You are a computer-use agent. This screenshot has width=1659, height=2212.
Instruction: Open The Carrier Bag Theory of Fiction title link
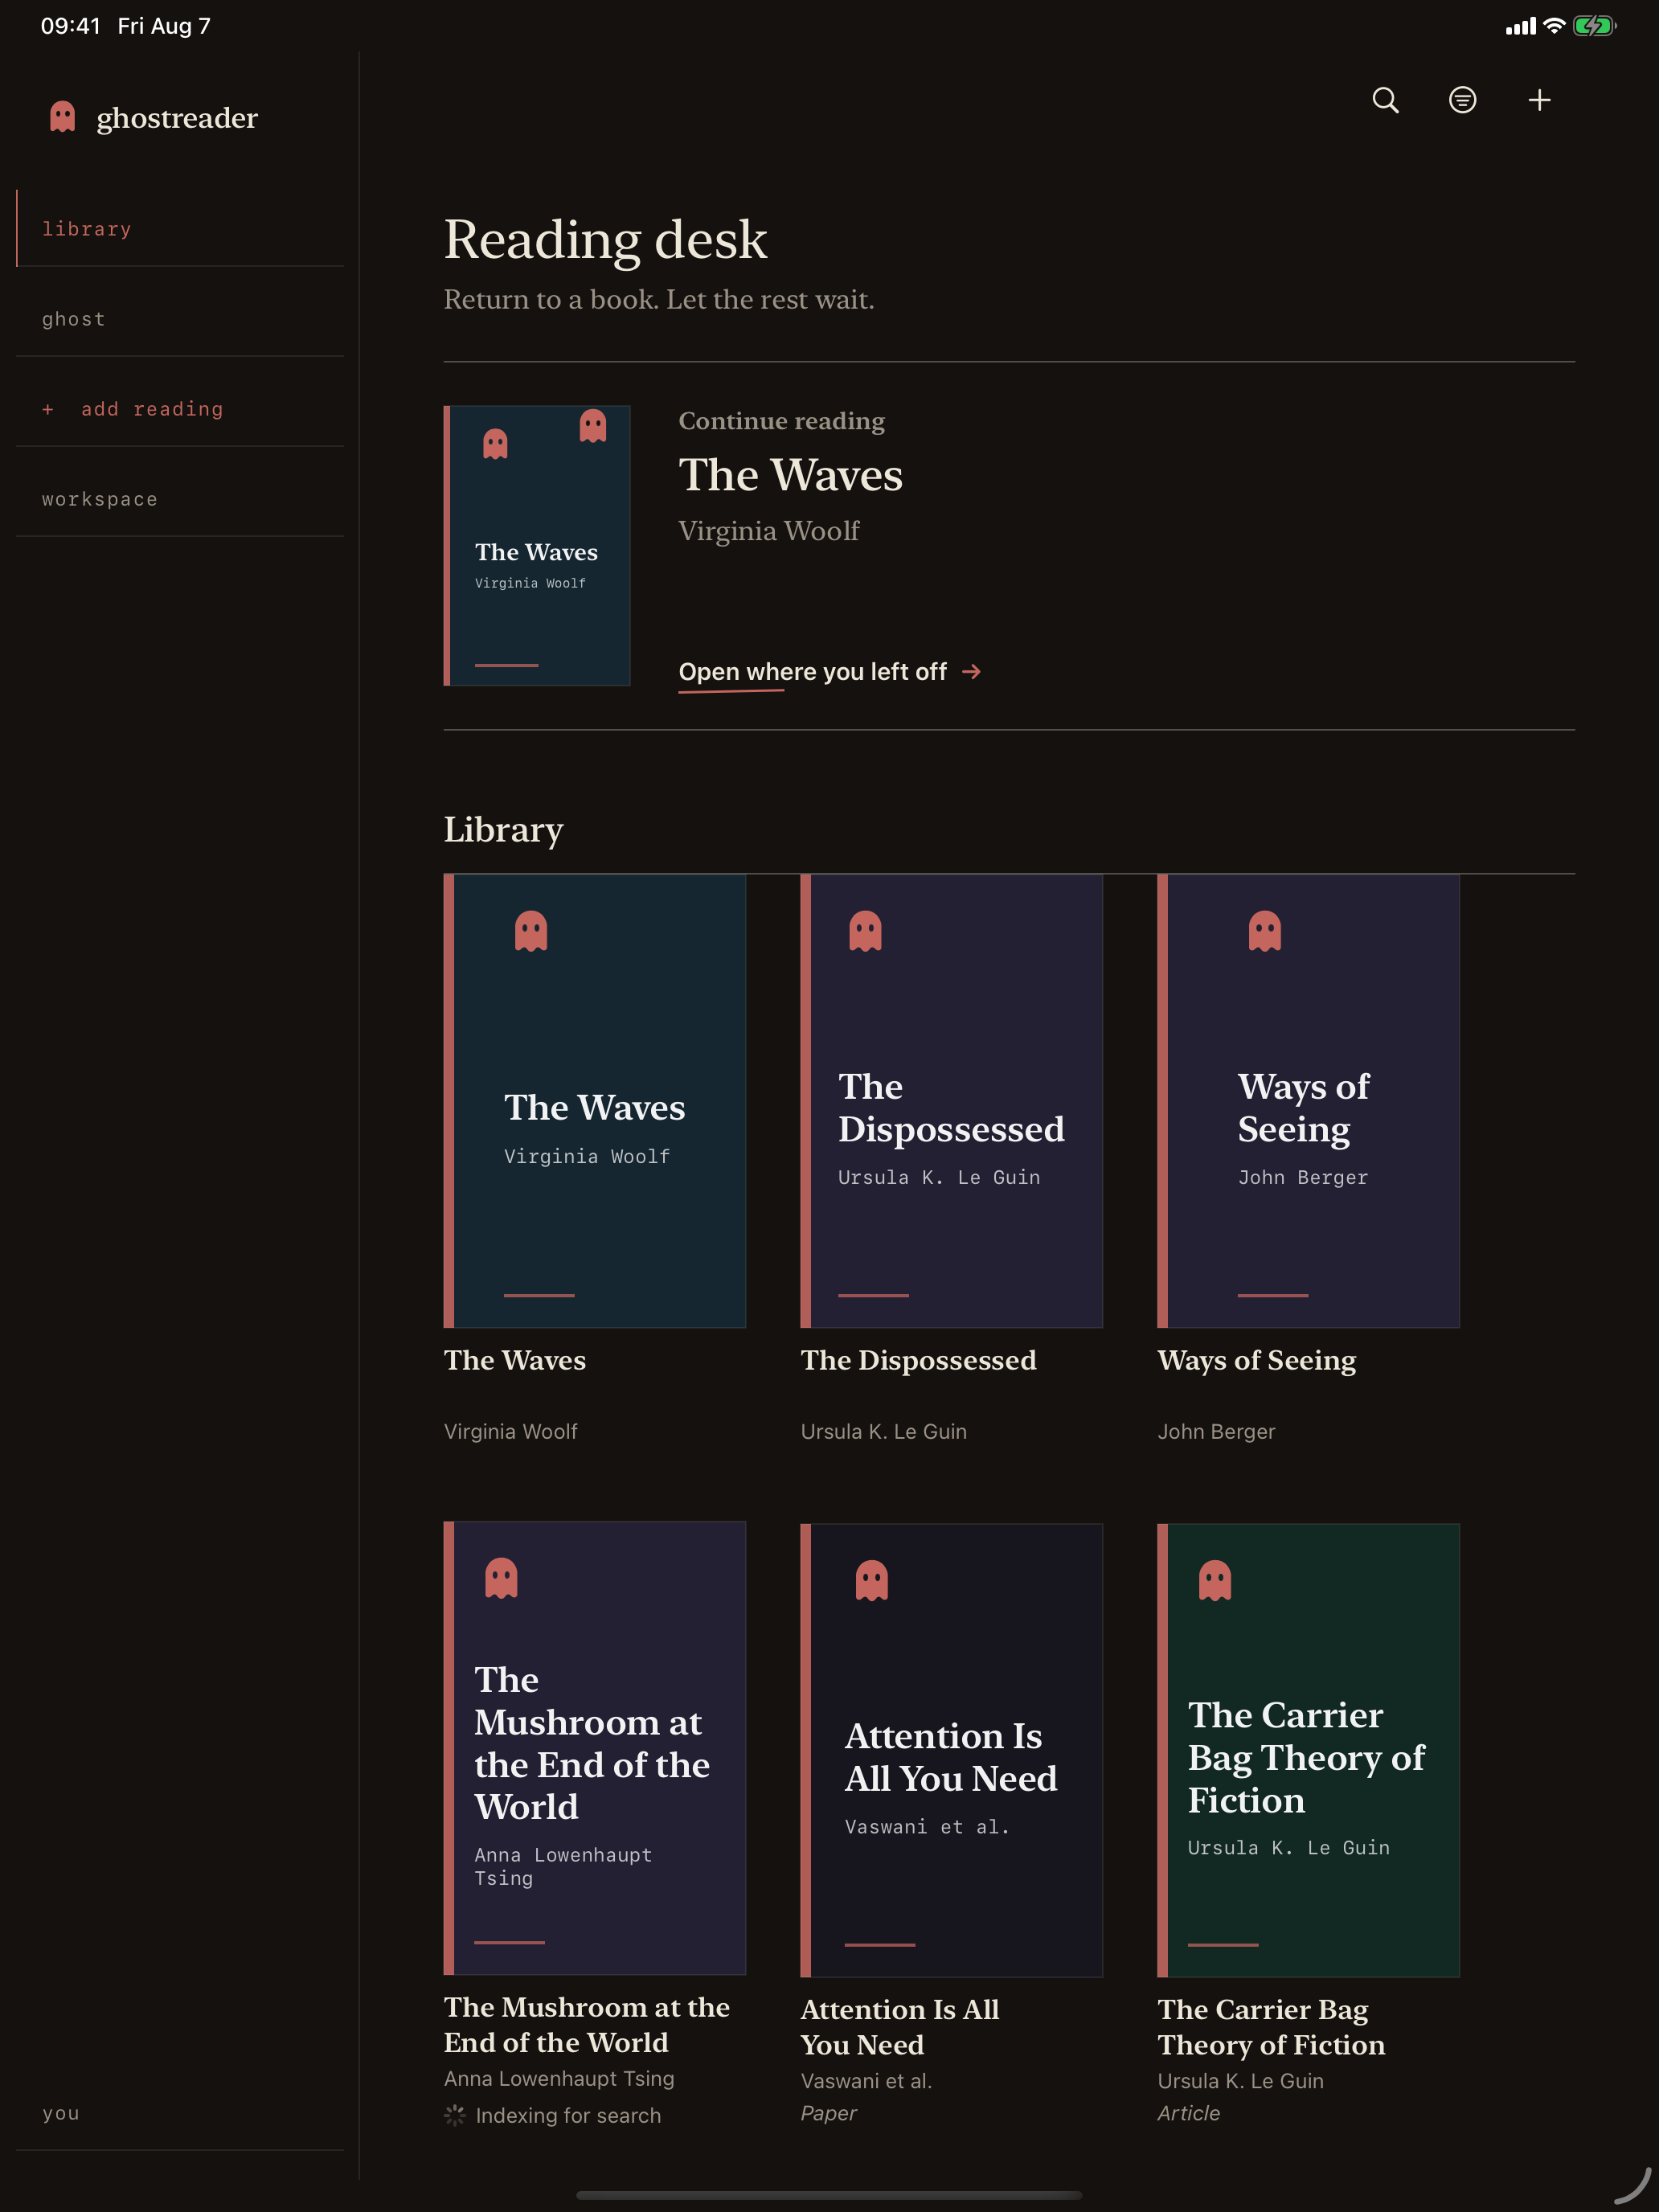[1271, 2027]
